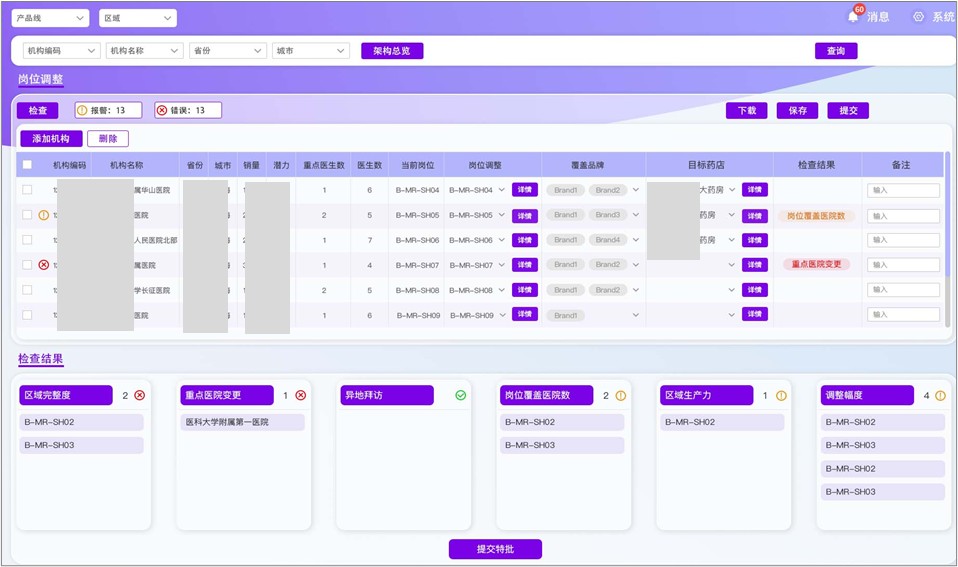Select 医科大学附属第一医院 result item

[243, 422]
